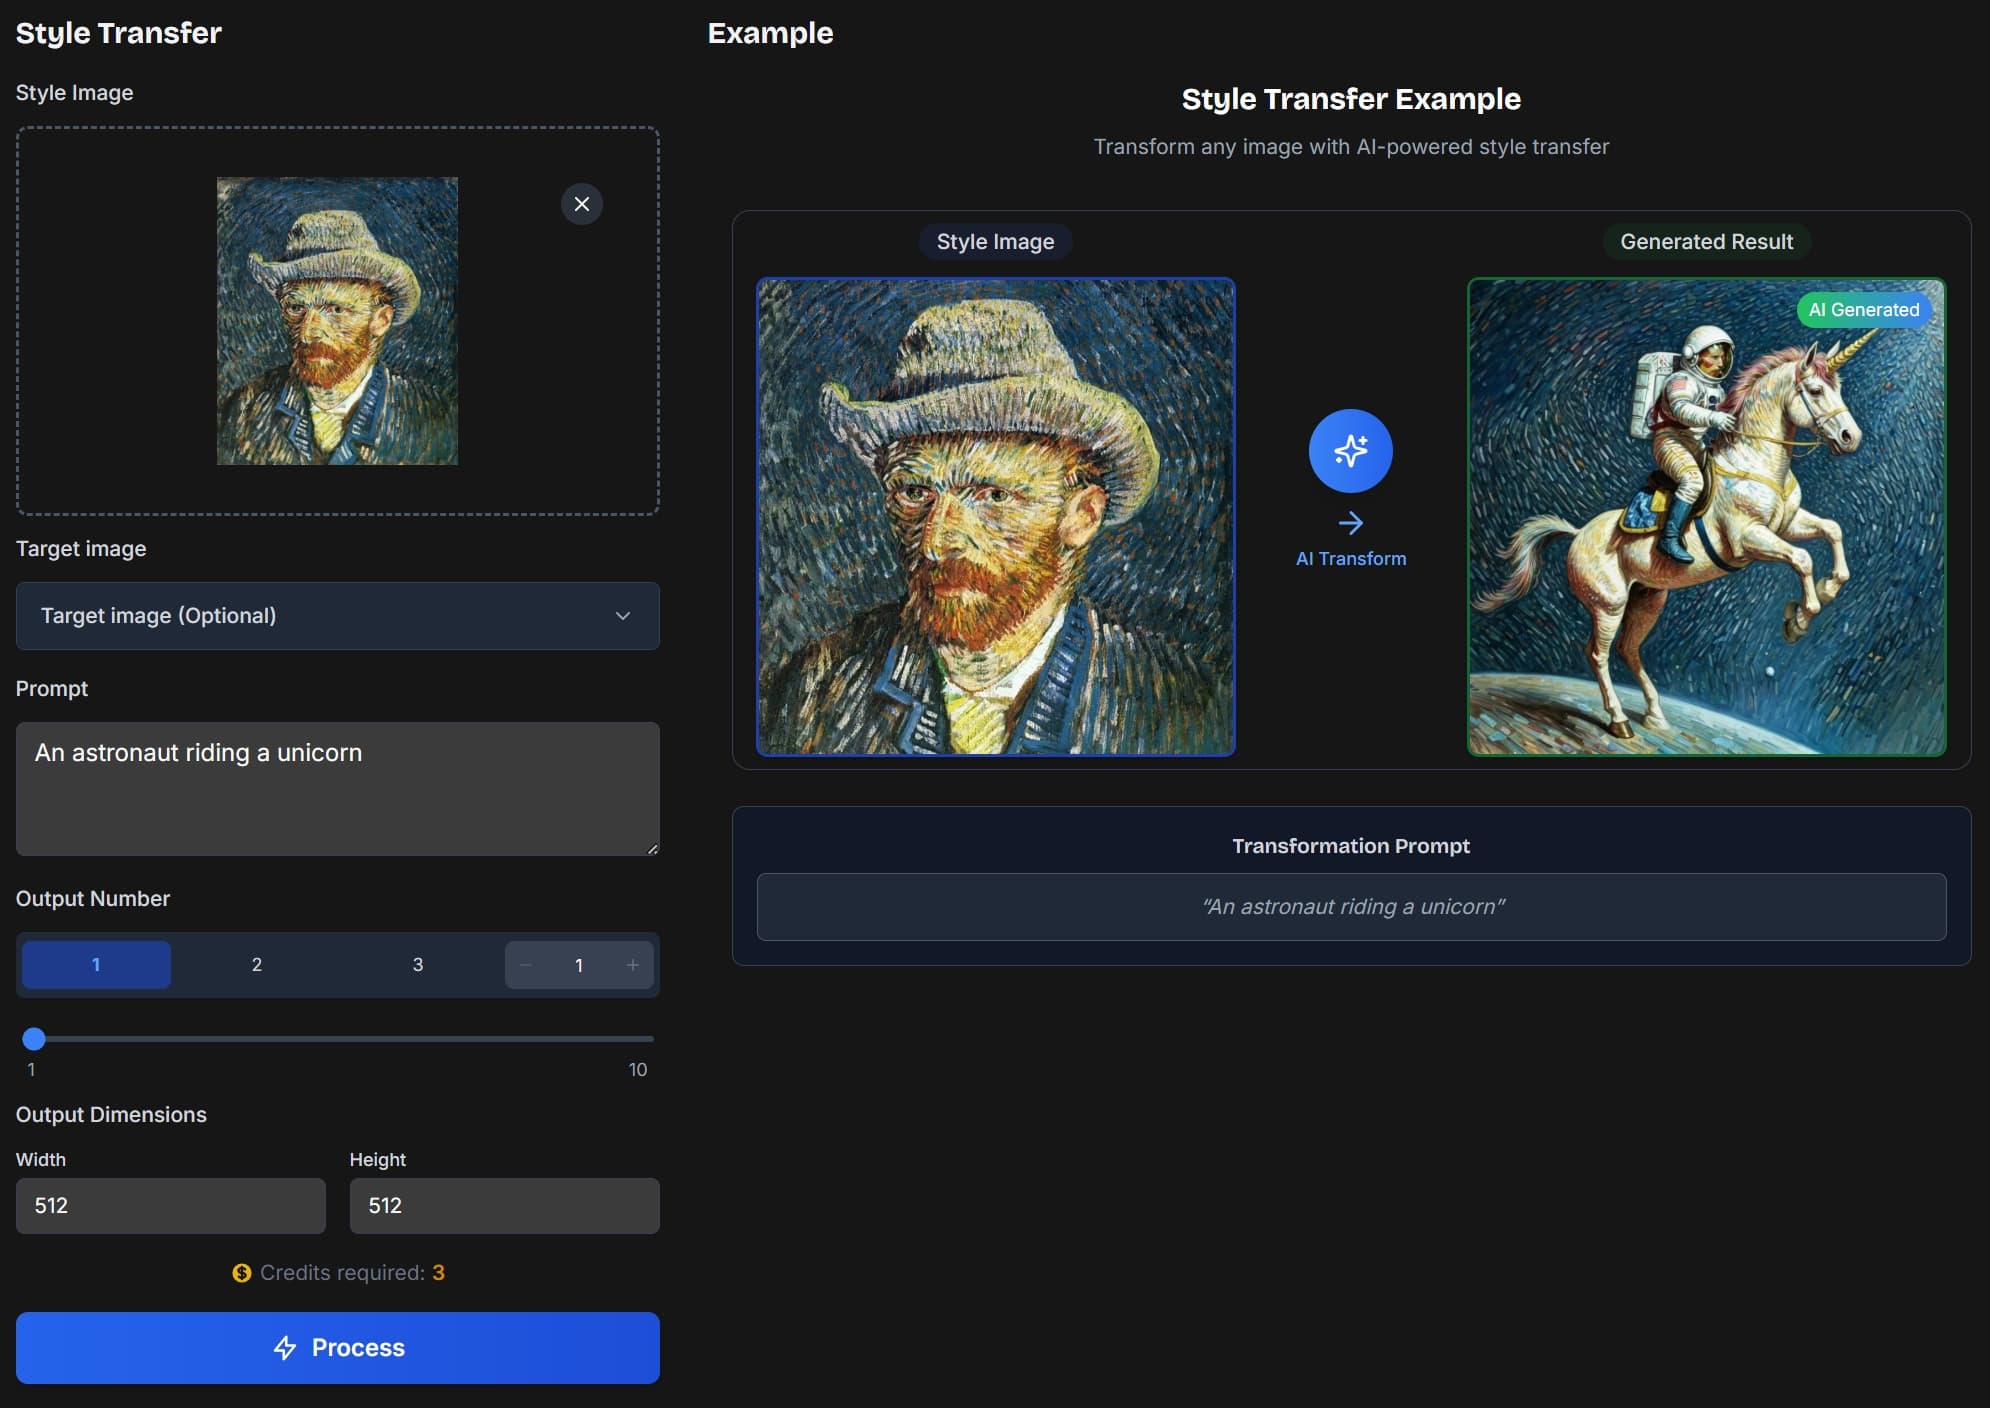
Task: Click the AI Transform link text
Action: coord(1351,559)
